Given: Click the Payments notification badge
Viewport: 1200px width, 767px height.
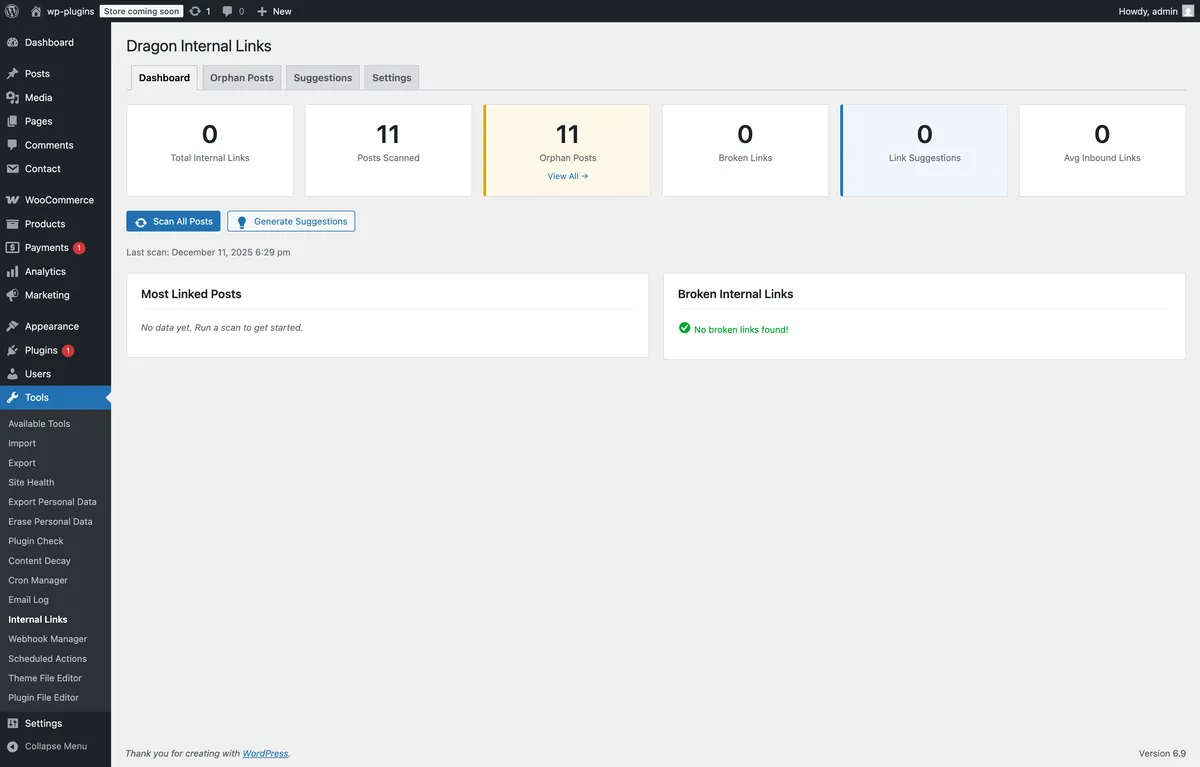Looking at the screenshot, I should pos(79,248).
